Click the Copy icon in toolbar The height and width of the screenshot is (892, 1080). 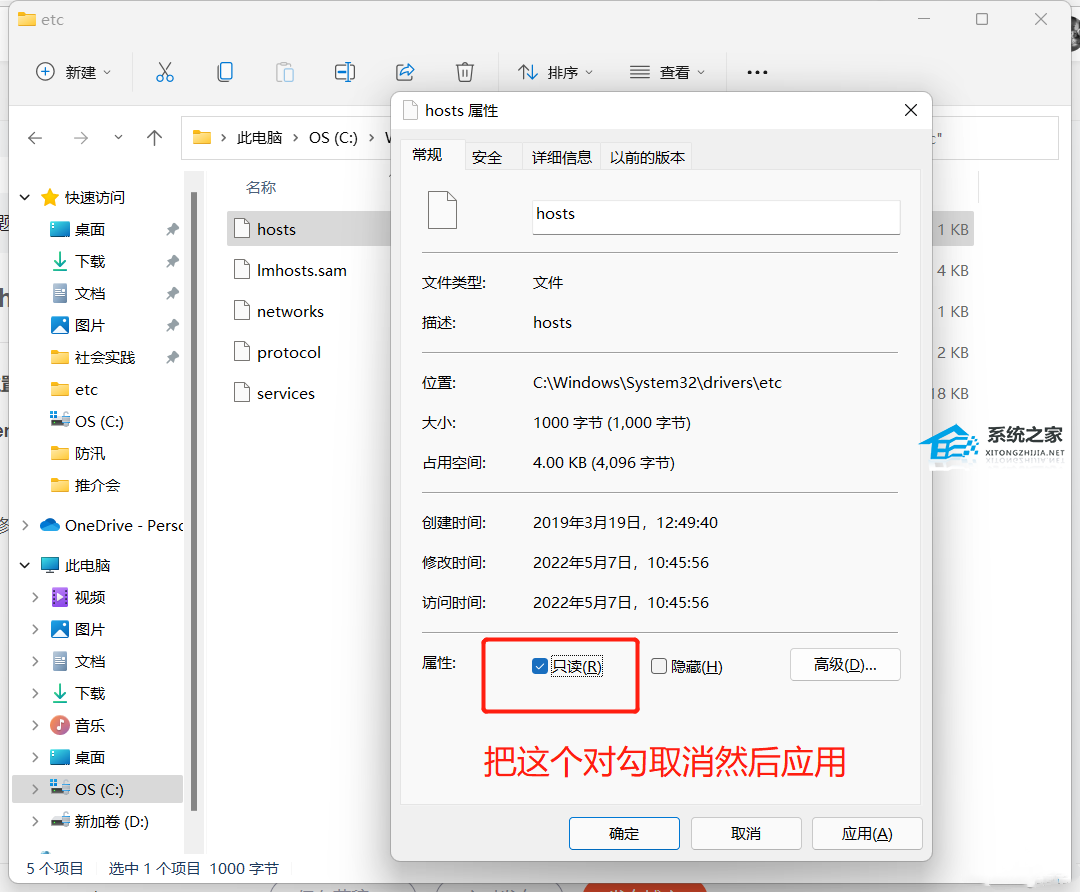coord(225,72)
